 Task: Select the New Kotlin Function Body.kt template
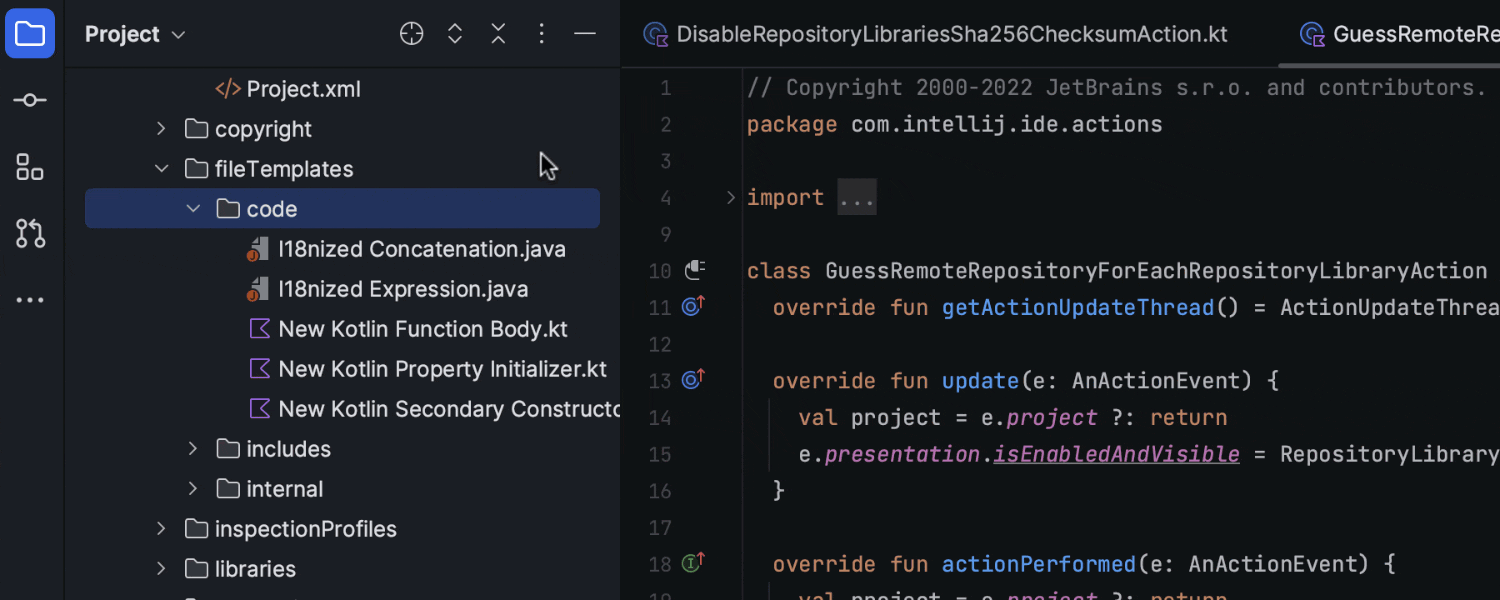[423, 328]
